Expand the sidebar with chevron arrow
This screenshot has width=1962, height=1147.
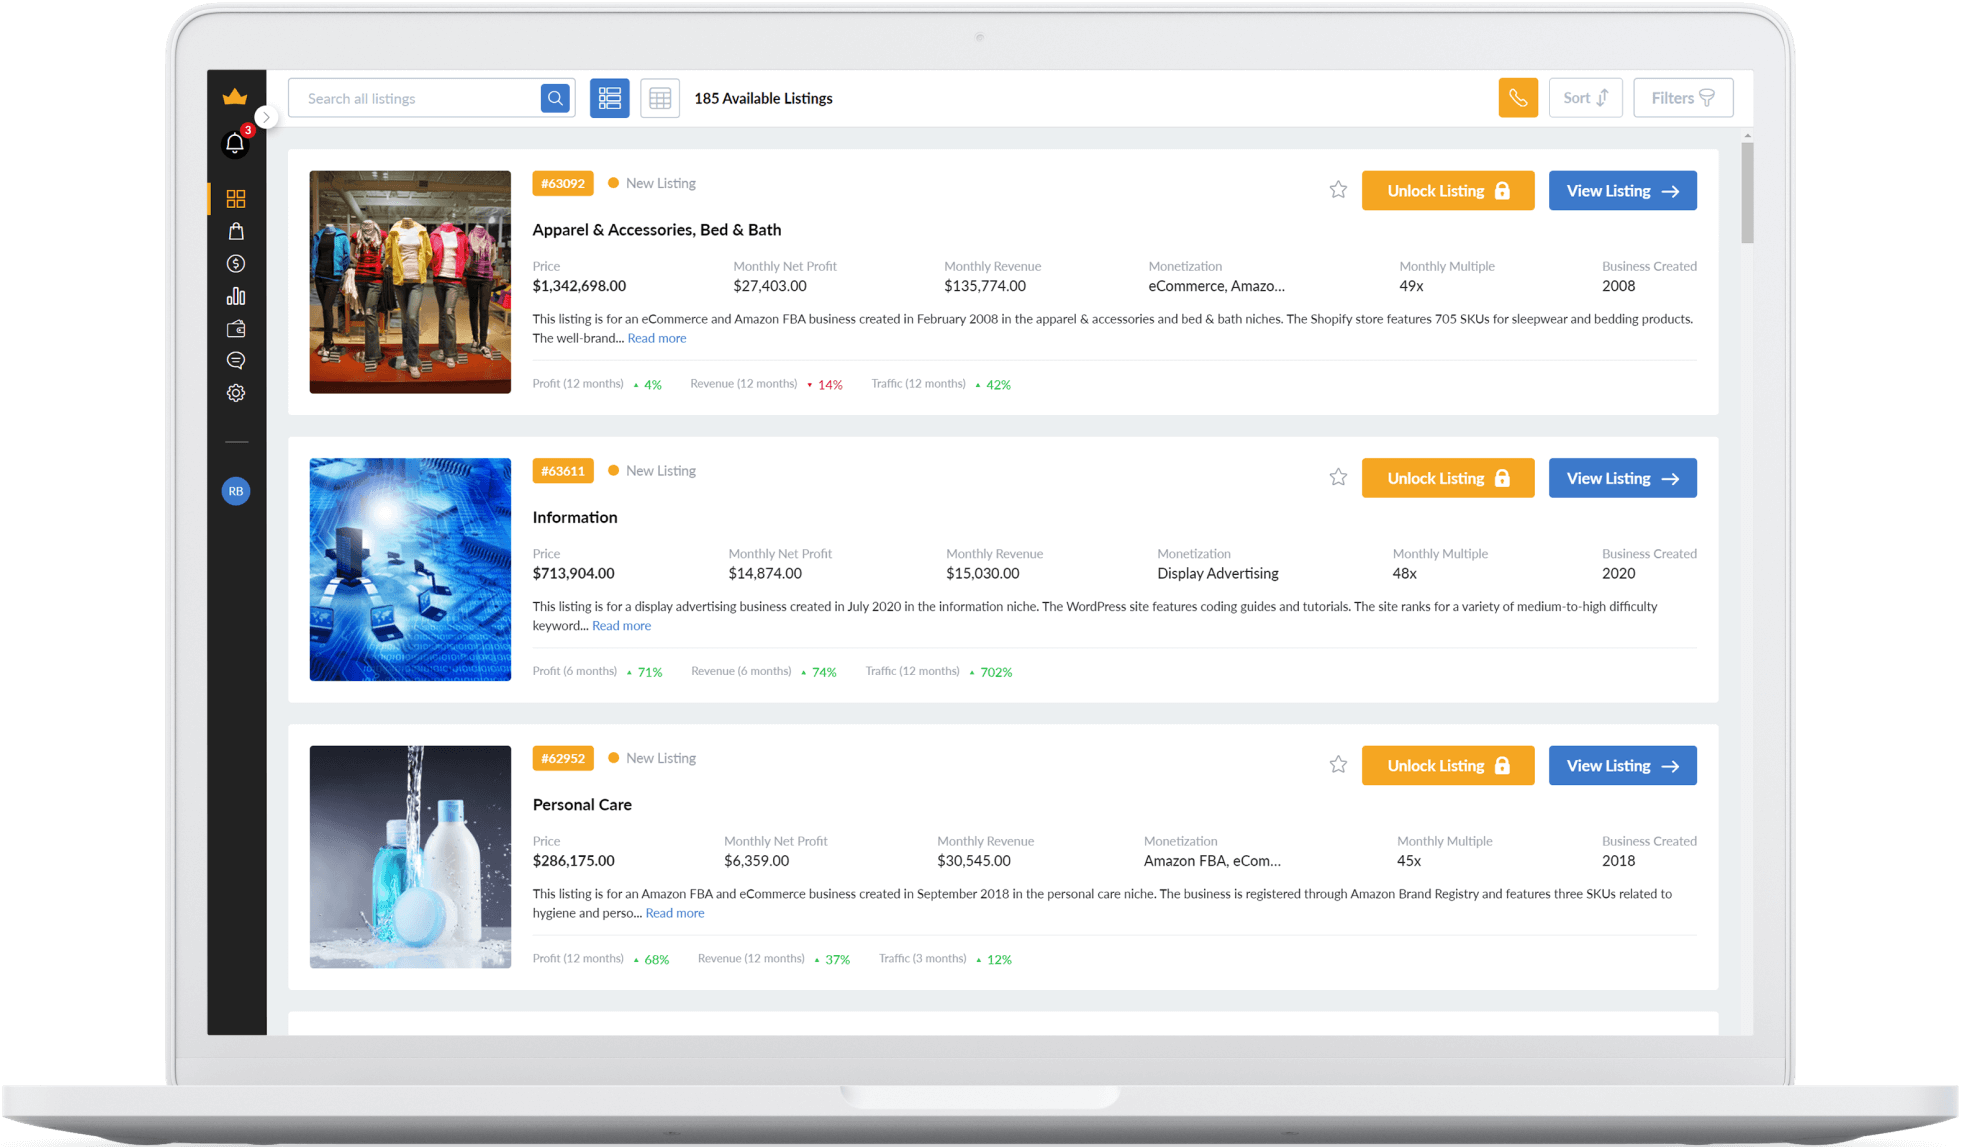click(x=266, y=117)
